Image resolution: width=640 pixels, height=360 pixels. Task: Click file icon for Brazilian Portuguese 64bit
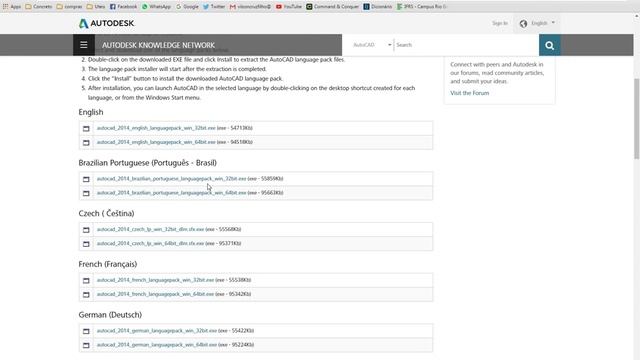86,193
